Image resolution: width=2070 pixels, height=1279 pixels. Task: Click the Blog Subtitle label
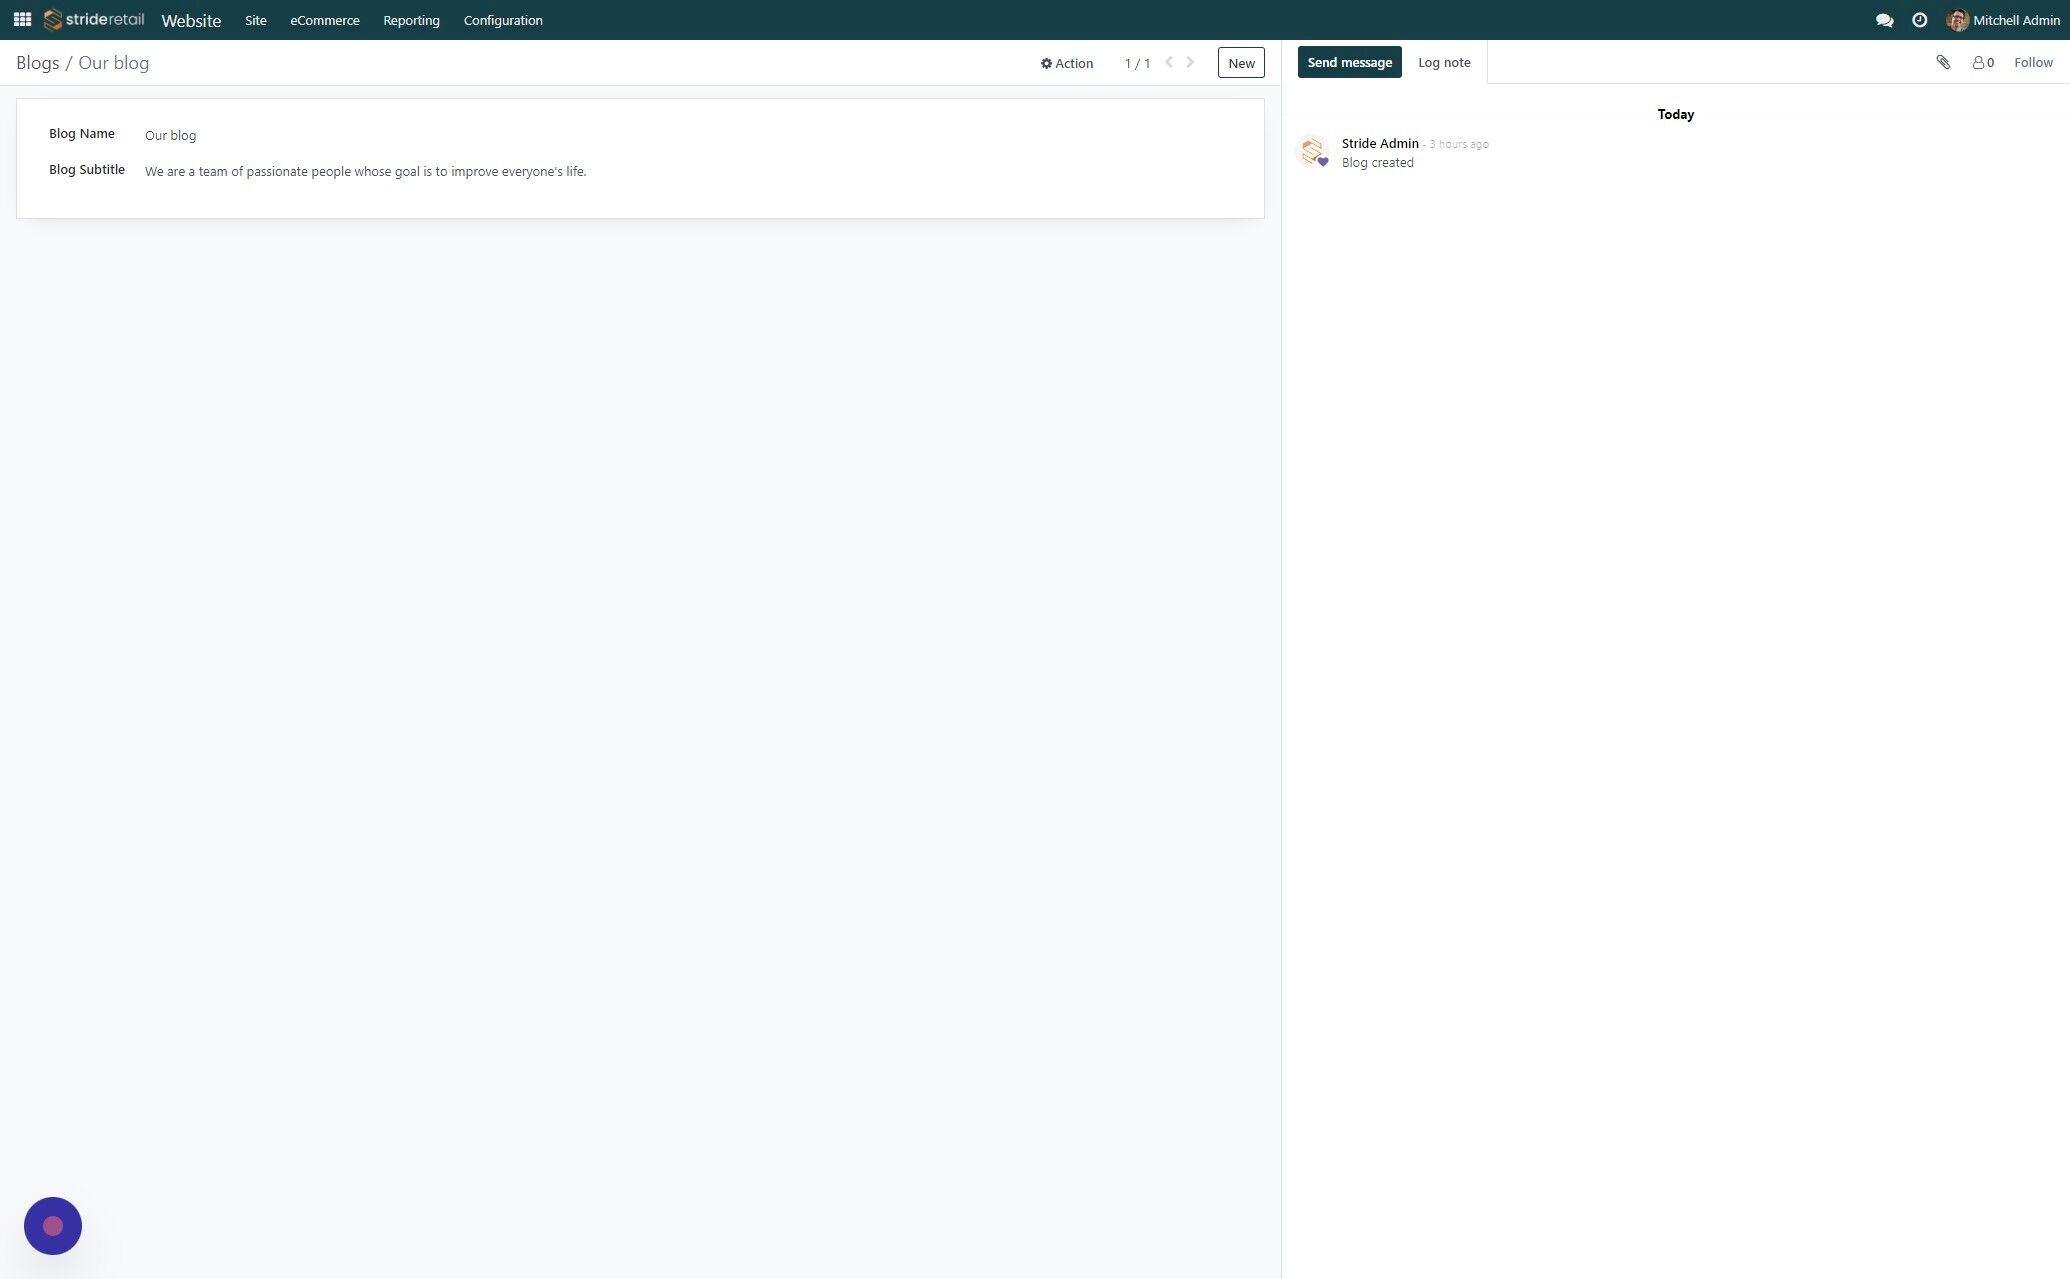point(87,169)
